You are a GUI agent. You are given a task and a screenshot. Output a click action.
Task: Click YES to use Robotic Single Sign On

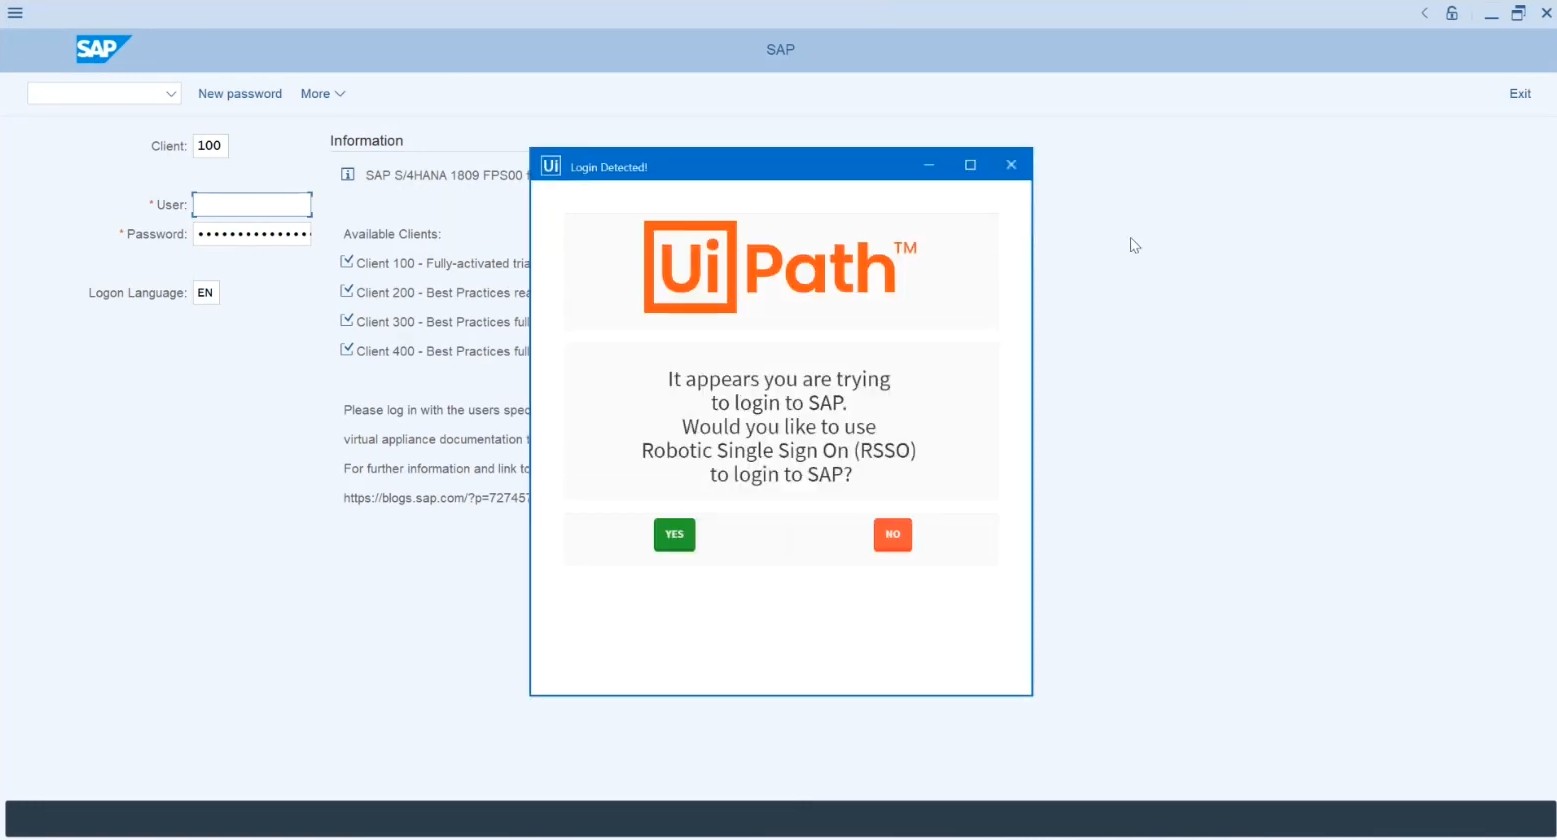673,534
